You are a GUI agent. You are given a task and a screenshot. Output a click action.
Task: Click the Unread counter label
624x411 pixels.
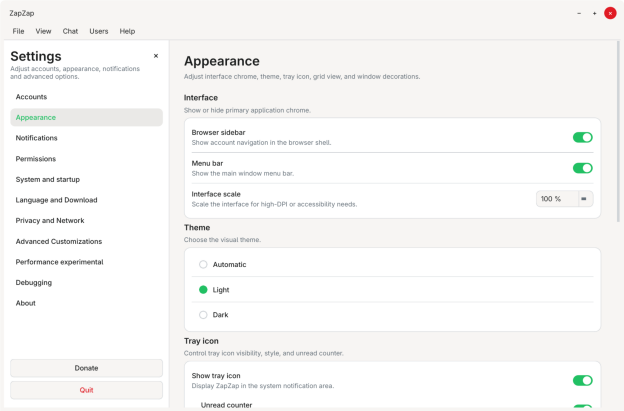click(x=226, y=405)
